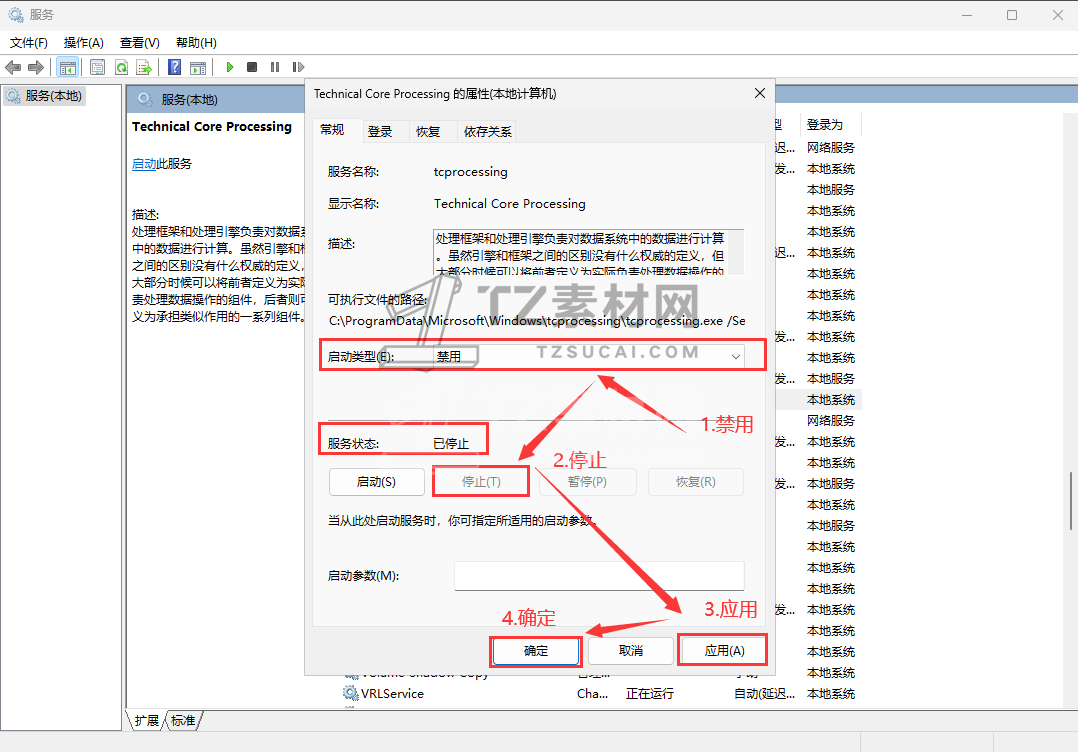Click the 停止(T) button
The image size is (1078, 752).
pos(481,482)
